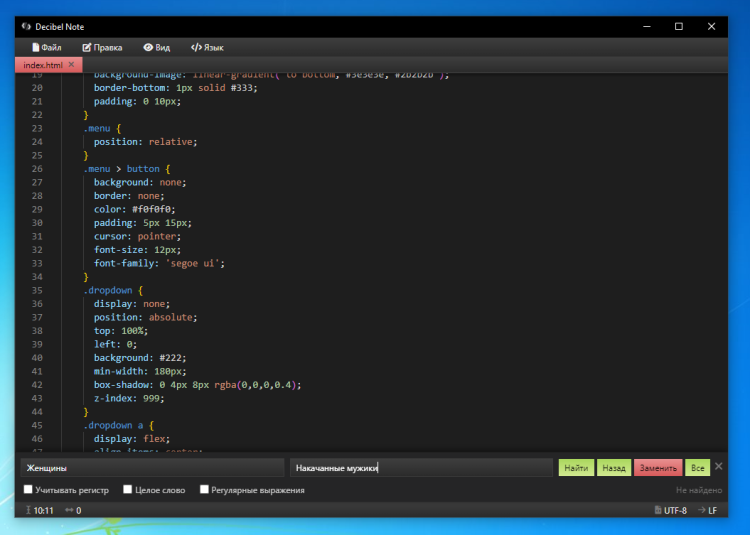Open the Язык menu

207,47
